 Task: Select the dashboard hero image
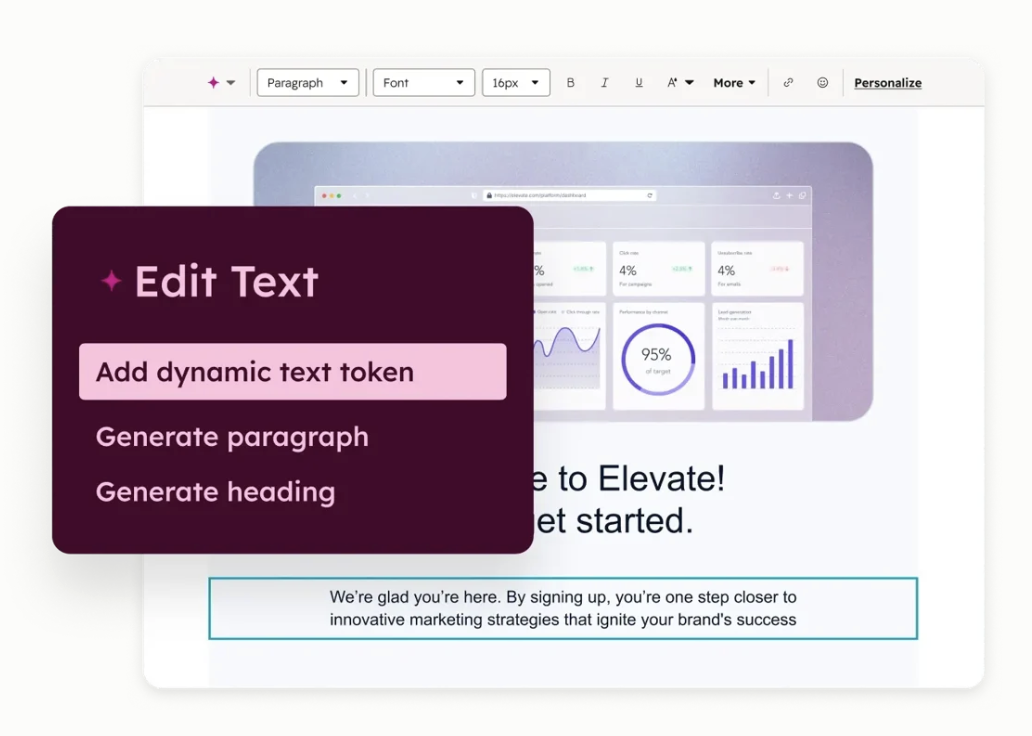[700, 280]
